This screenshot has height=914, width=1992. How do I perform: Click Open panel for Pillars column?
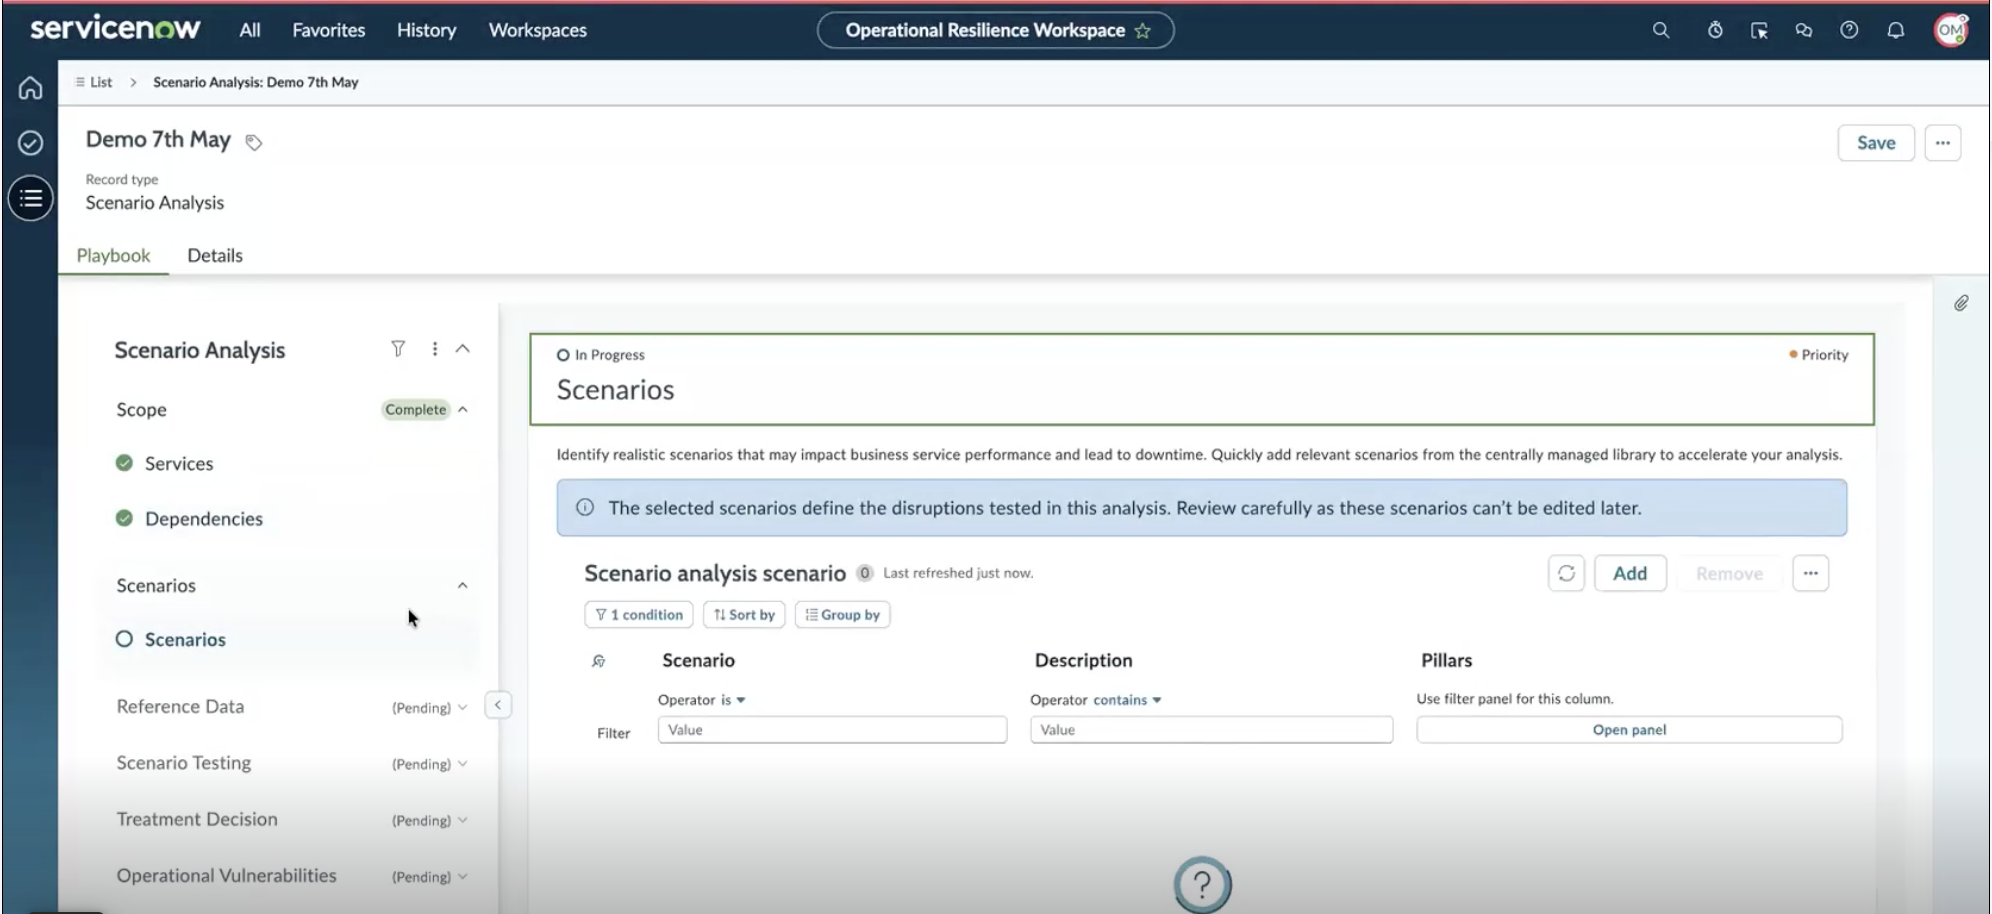[1629, 730]
